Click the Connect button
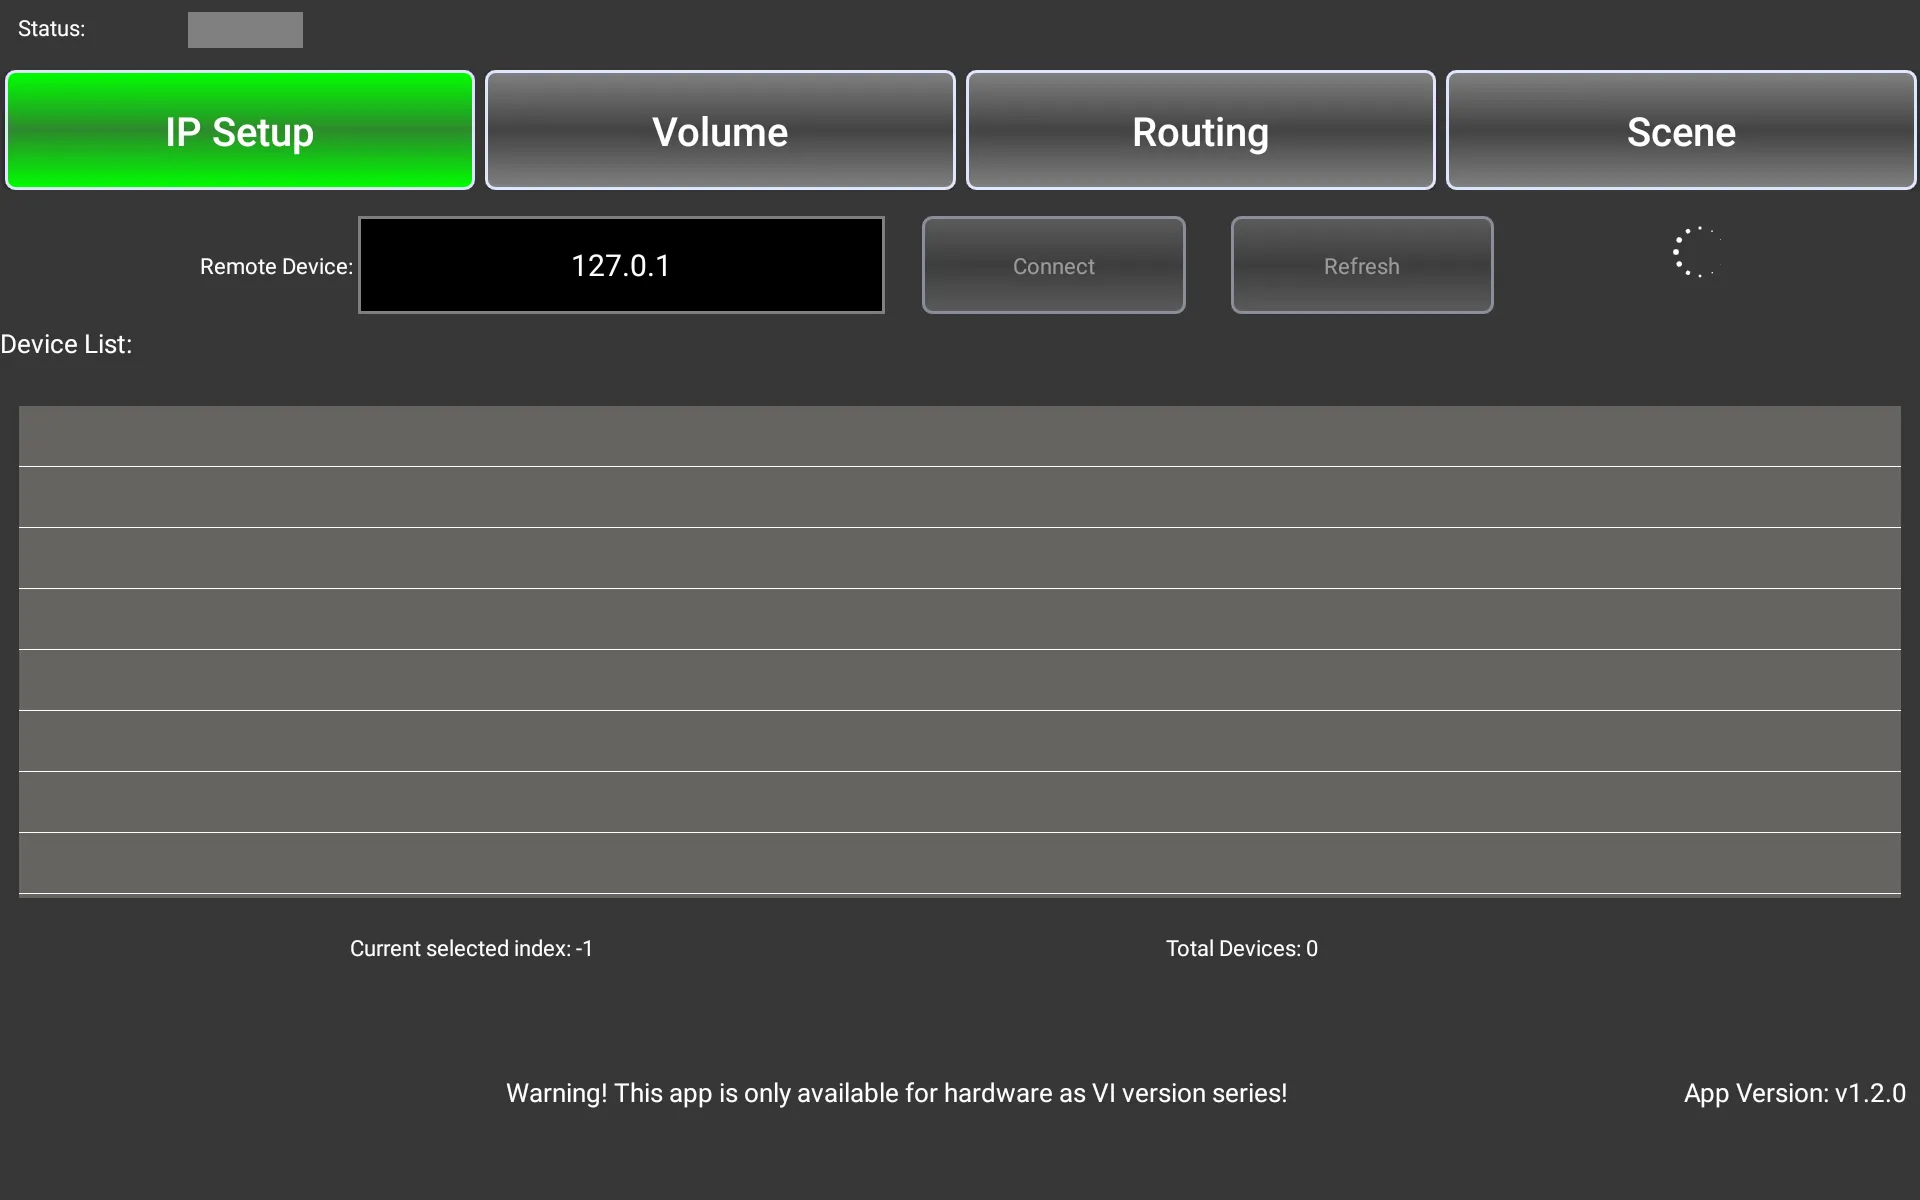1920x1200 pixels. click(x=1053, y=264)
